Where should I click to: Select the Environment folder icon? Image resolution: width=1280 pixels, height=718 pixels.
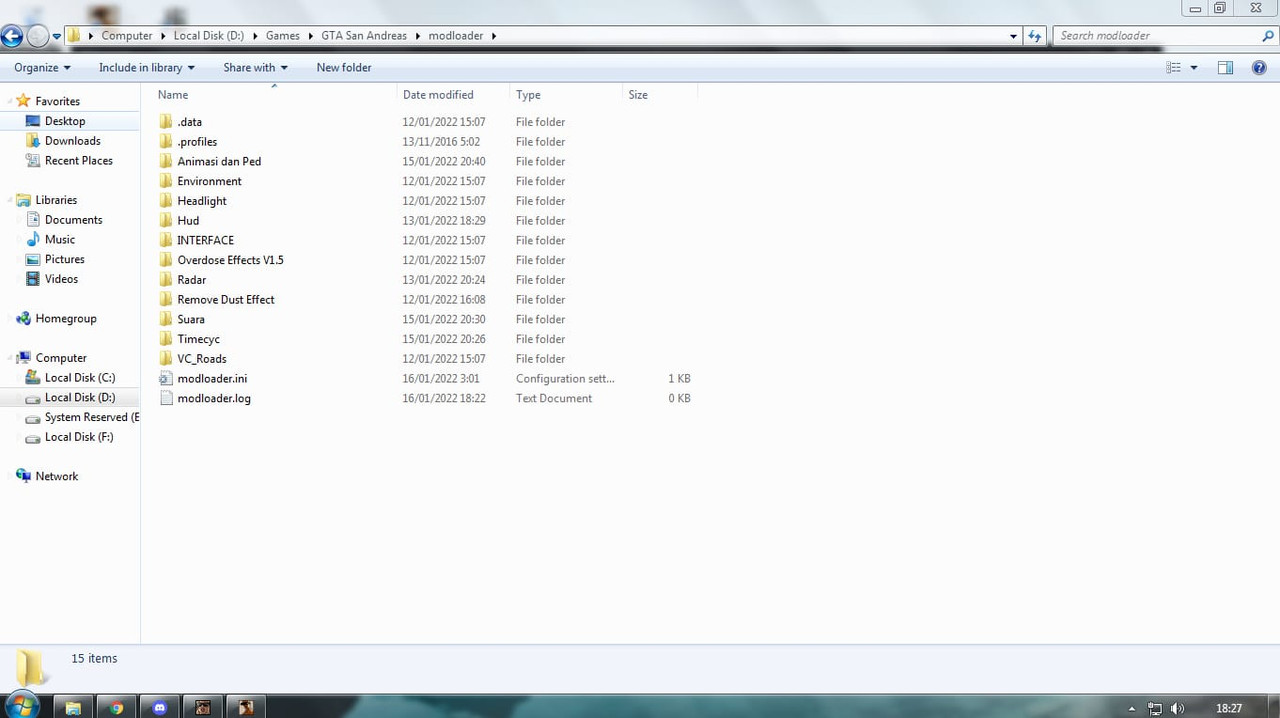pyautogui.click(x=166, y=181)
